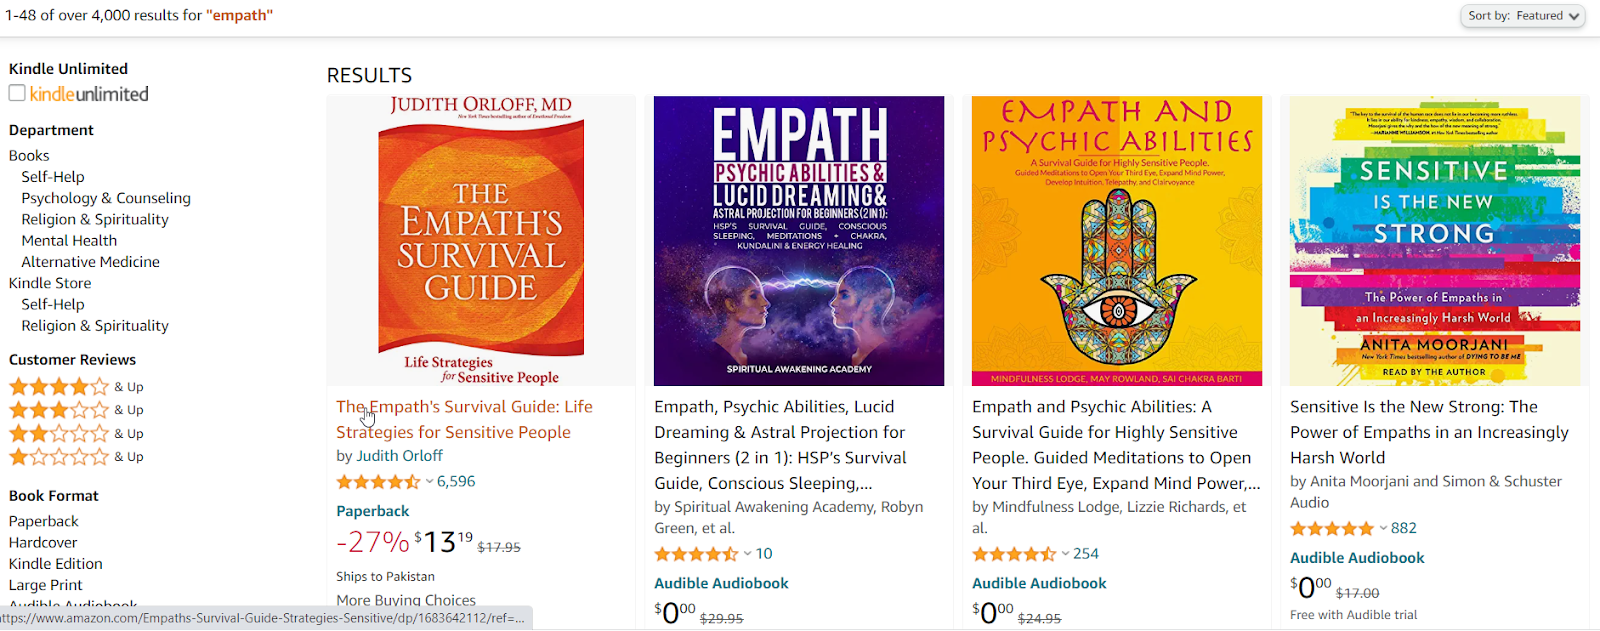Click the 1 star & Up rating filter

tap(60, 456)
